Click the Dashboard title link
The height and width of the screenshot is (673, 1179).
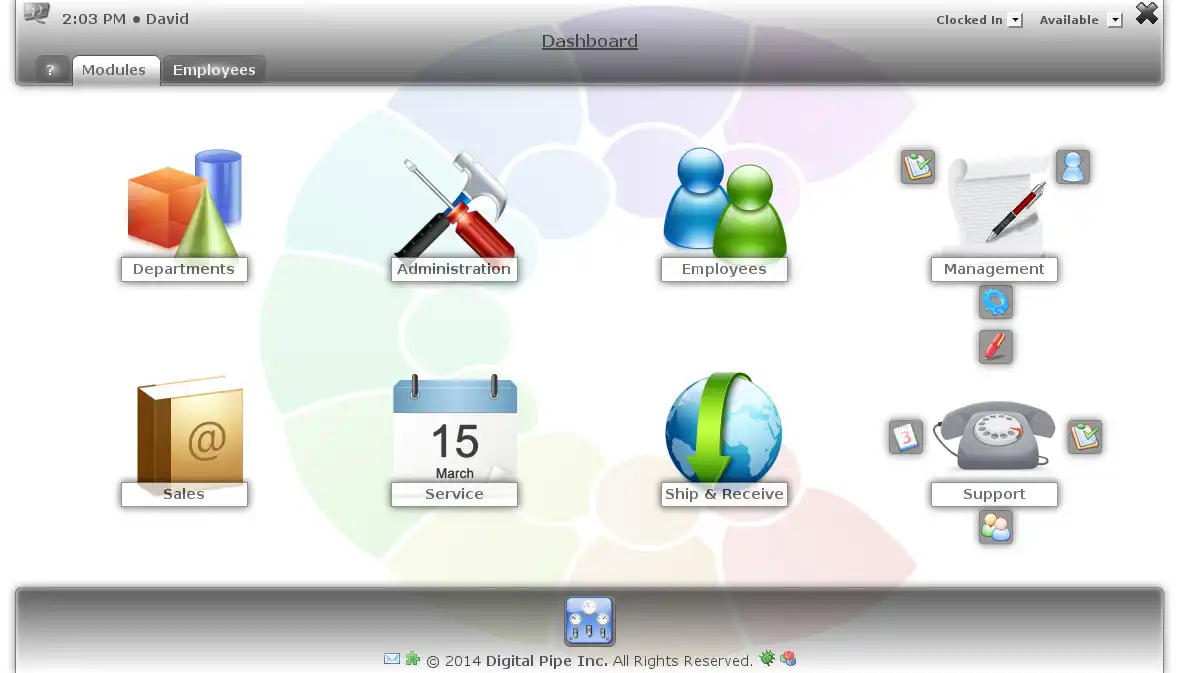[590, 41]
